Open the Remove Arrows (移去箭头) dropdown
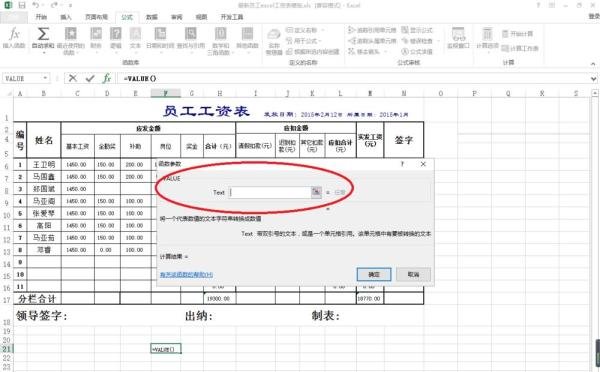Viewport: 600px width, 372px height. pyautogui.click(x=367, y=51)
